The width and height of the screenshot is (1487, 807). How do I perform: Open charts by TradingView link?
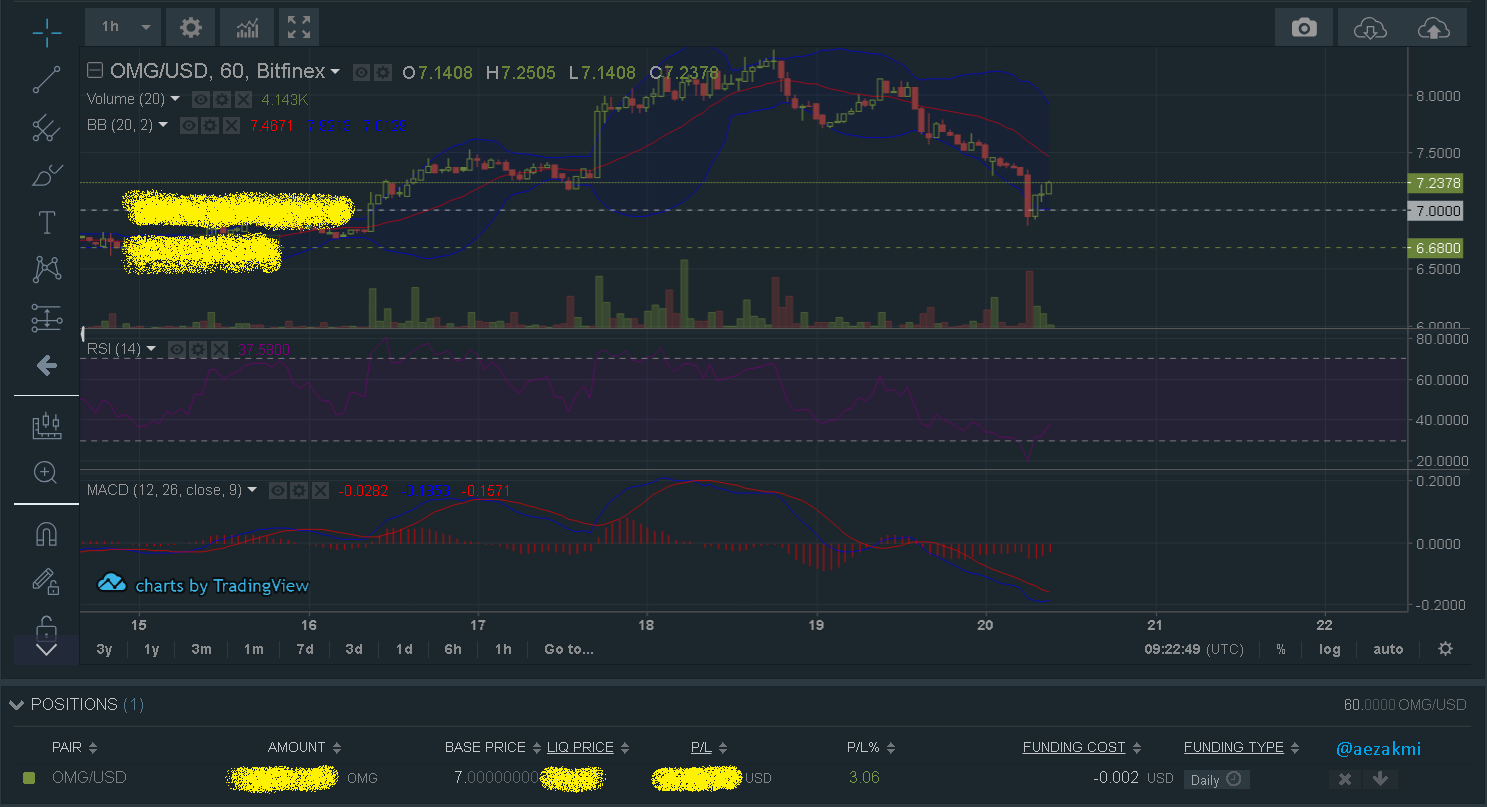[203, 585]
